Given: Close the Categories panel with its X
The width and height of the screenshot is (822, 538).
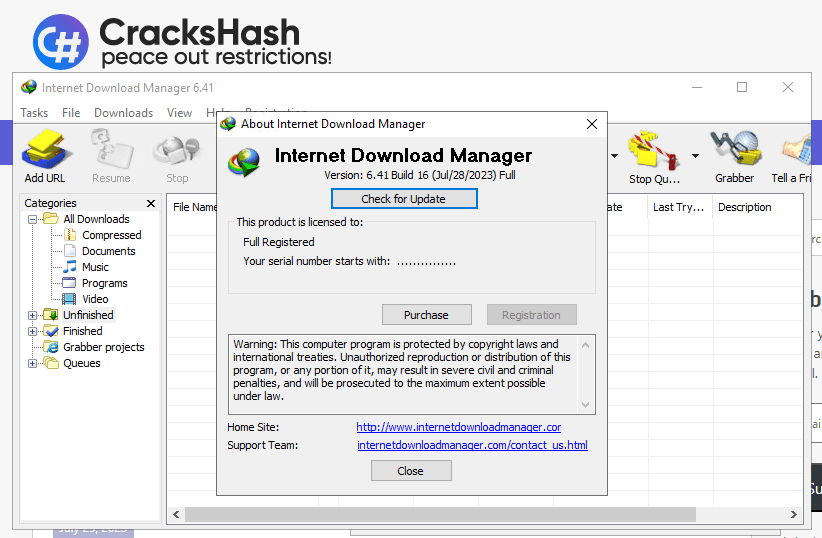Looking at the screenshot, I should (x=151, y=203).
